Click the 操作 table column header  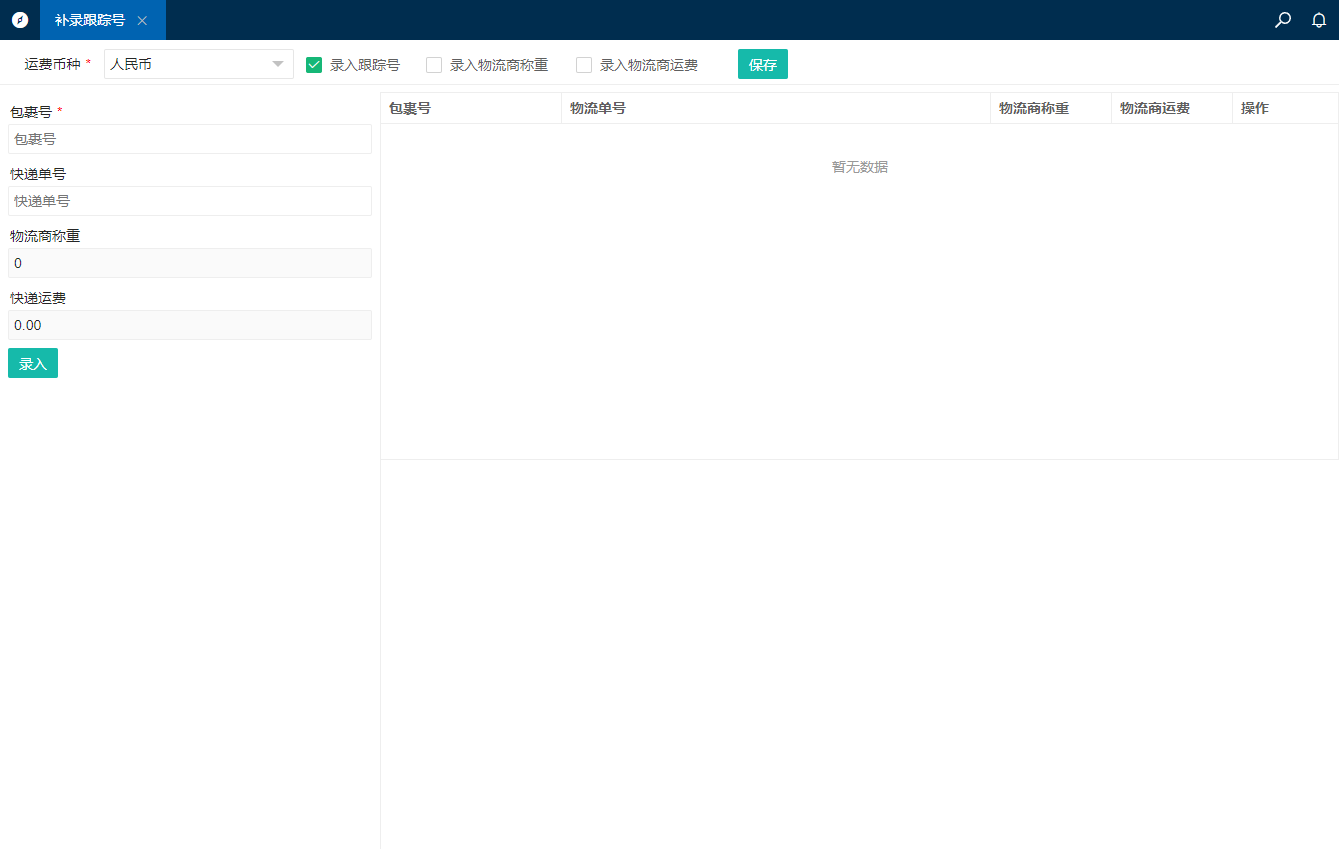pos(1255,108)
